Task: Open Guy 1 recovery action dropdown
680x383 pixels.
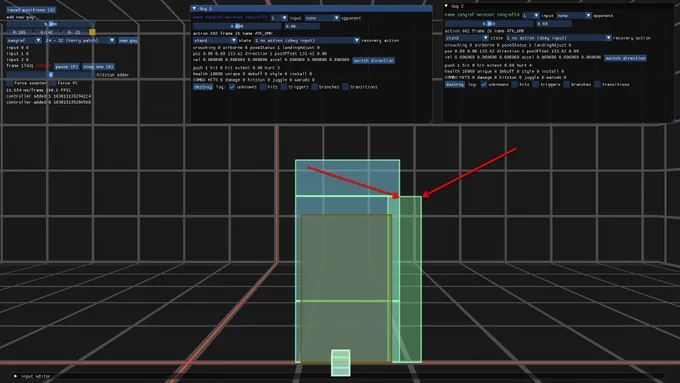Action: 307,40
